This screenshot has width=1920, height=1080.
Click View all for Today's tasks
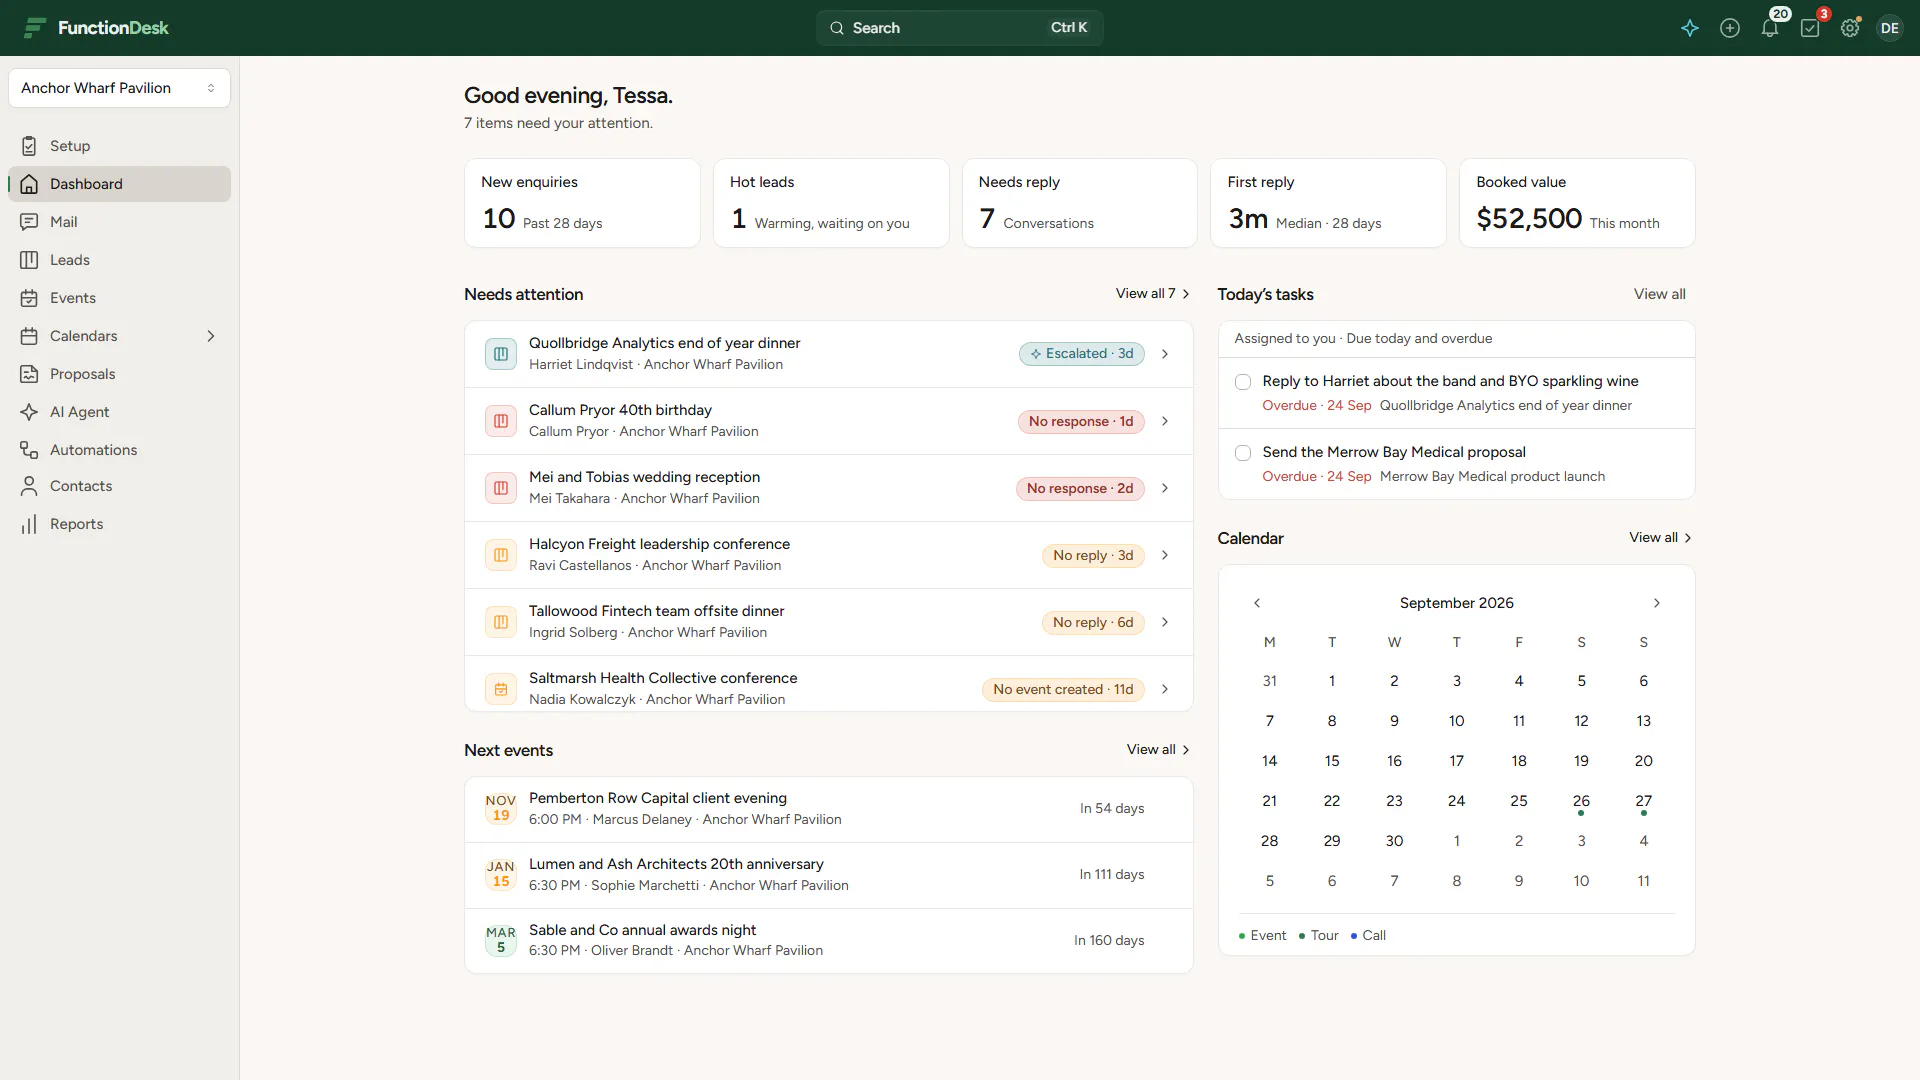[1660, 294]
